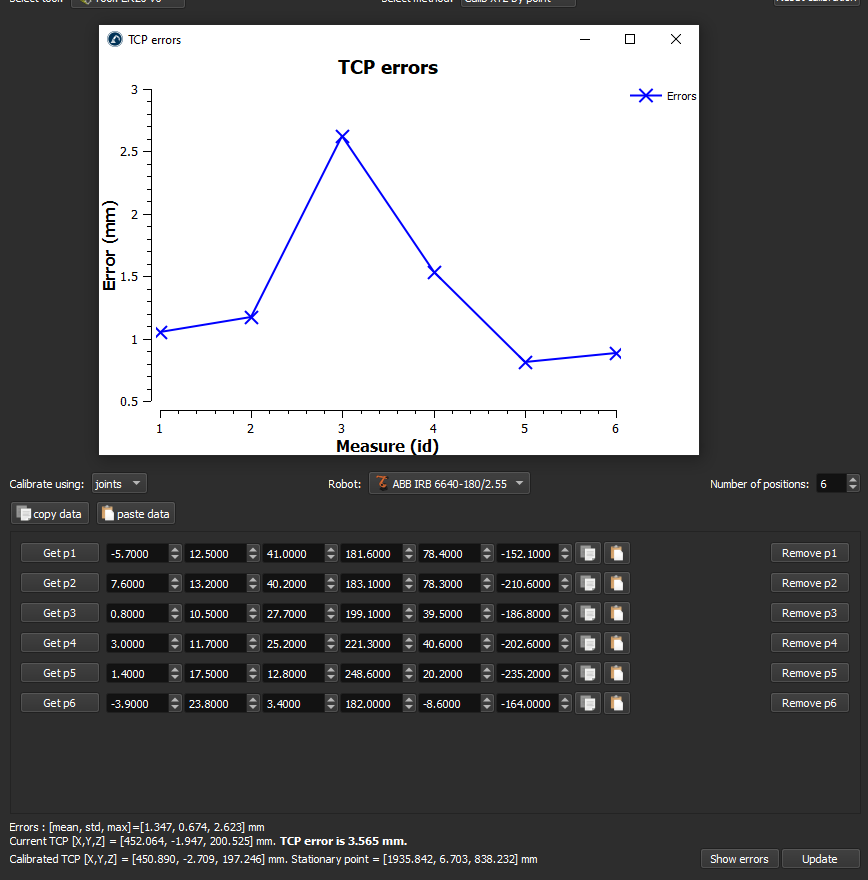Copy the p6 row joint values
Viewport: 868px width, 880px height.
(589, 703)
